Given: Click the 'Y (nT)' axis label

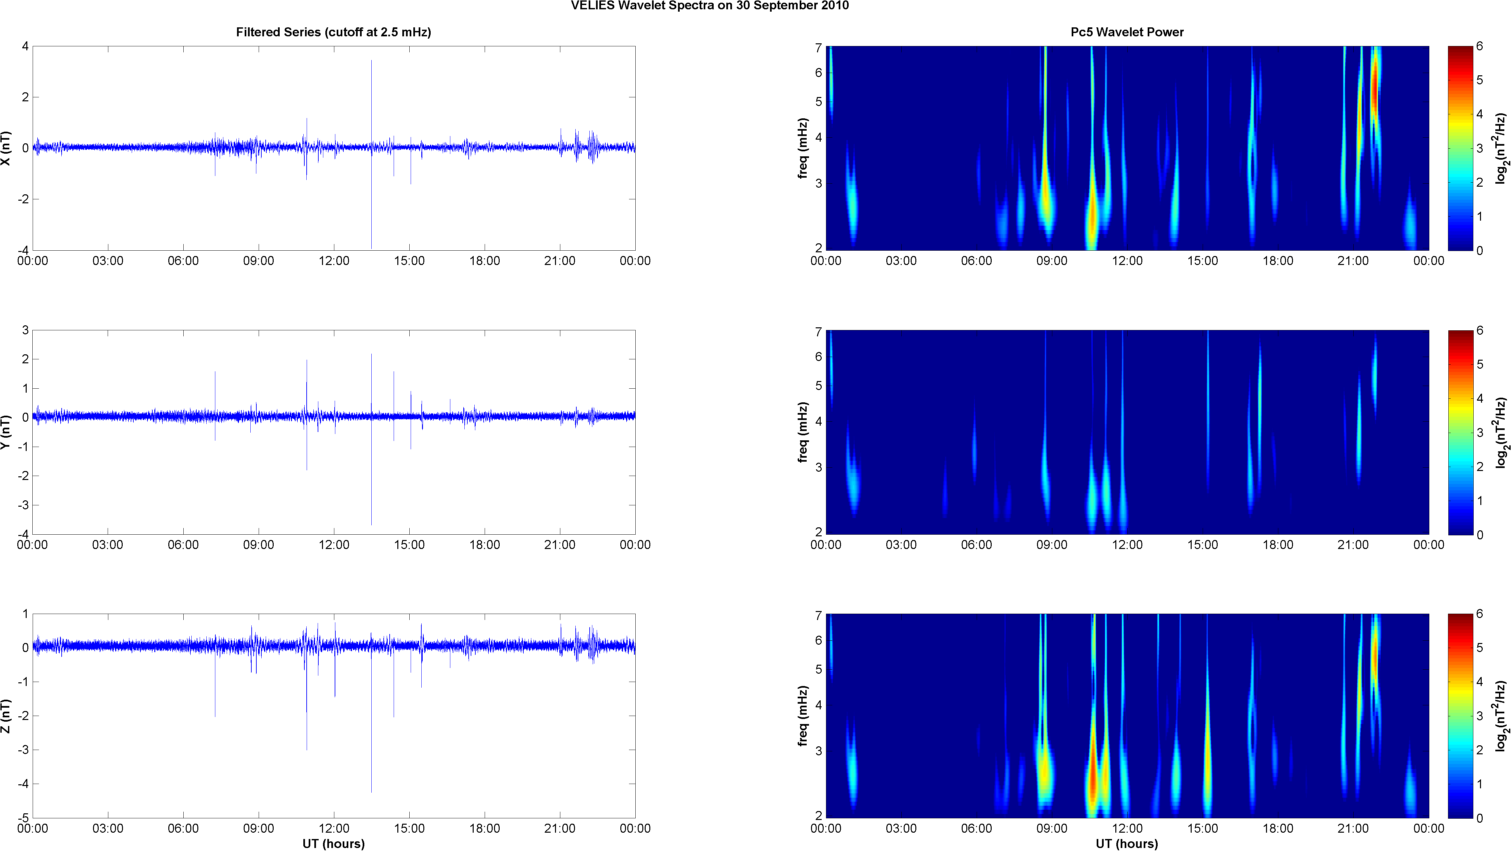Looking at the screenshot, I should (x=8, y=432).
